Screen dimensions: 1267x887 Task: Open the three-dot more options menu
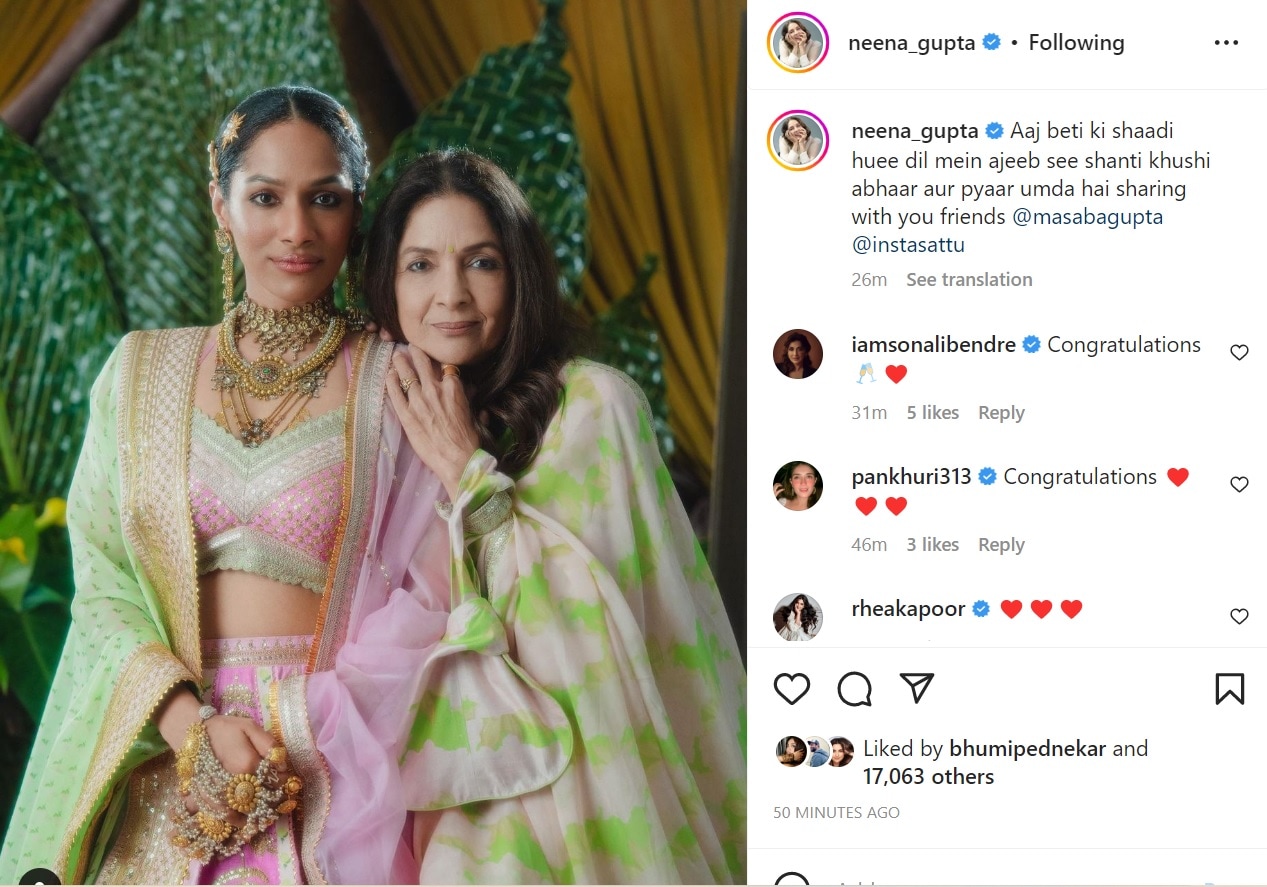[x=1226, y=43]
